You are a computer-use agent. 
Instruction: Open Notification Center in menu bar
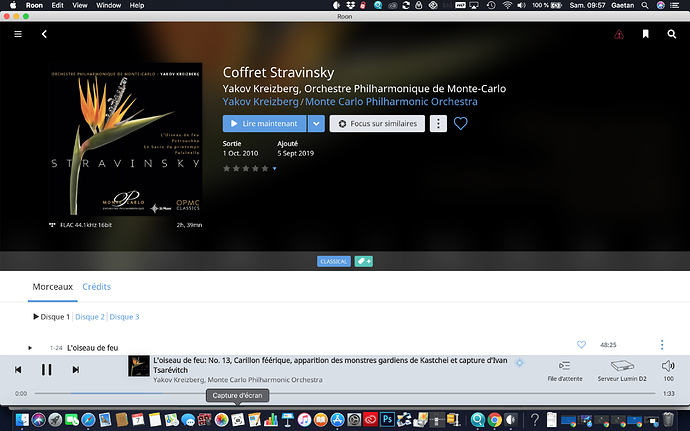point(675,5)
